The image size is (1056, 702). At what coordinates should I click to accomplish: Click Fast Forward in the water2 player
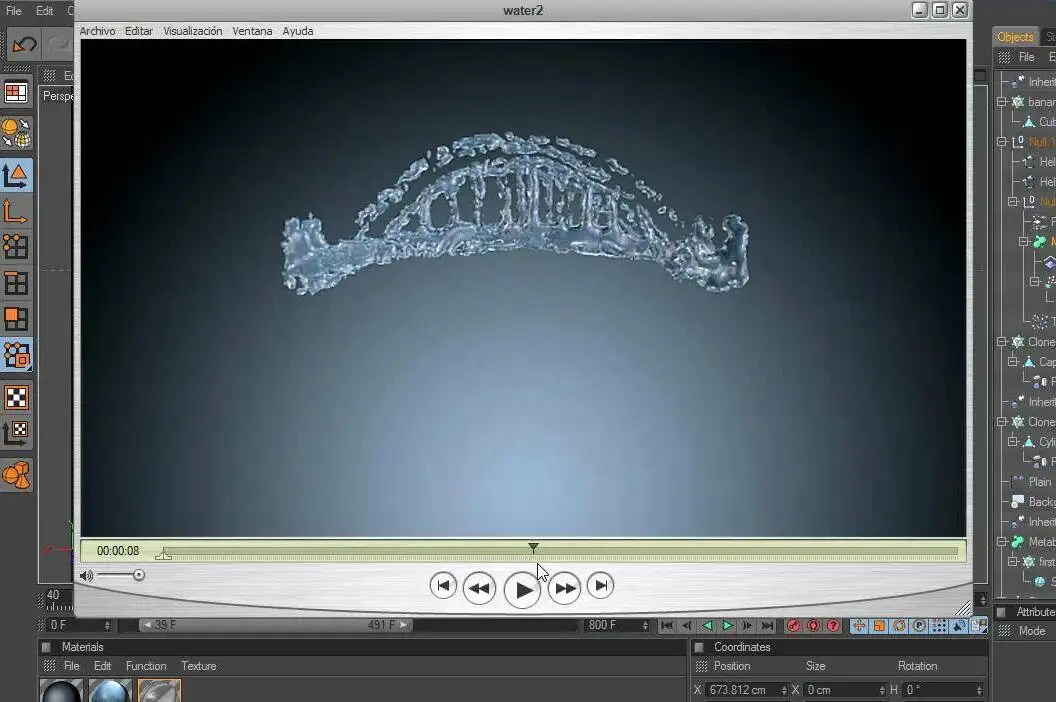coord(564,588)
